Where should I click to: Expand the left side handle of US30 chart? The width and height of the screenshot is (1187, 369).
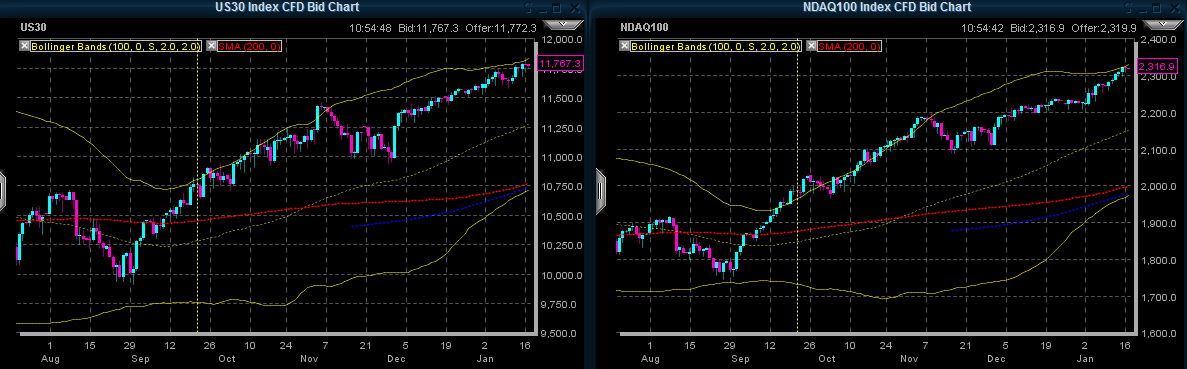3,192
